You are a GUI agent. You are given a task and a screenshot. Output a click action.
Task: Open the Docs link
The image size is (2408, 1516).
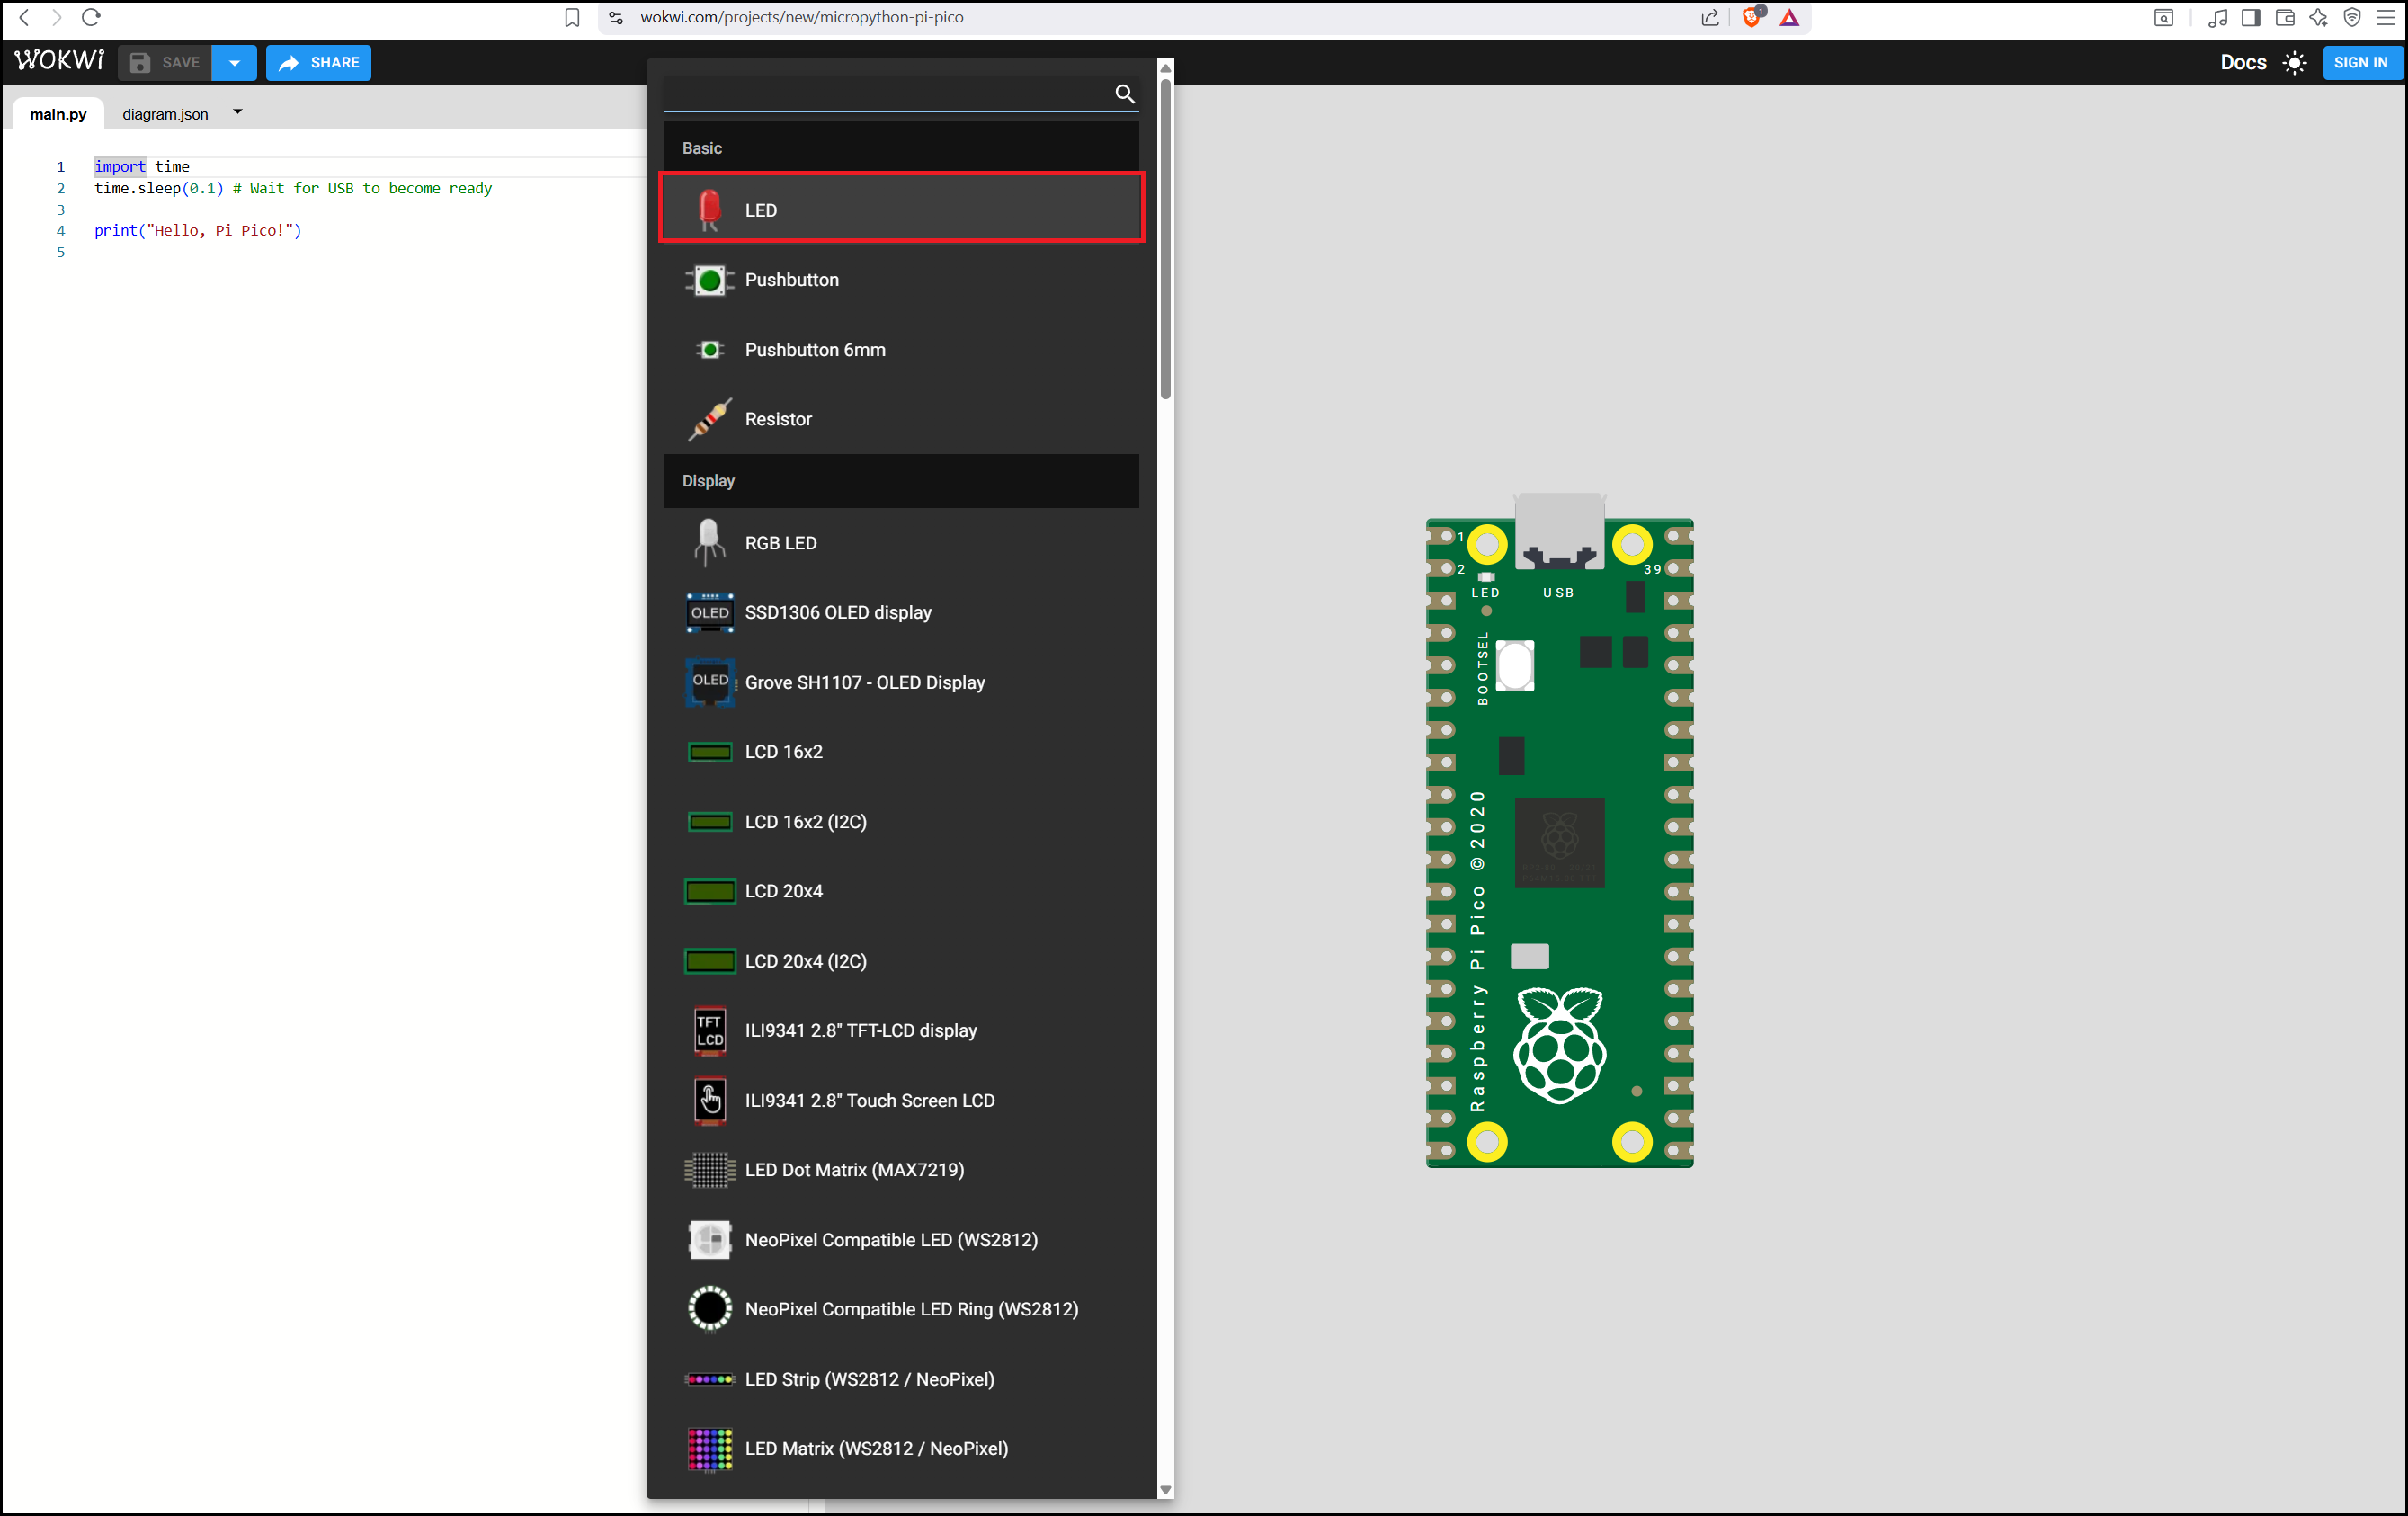pos(2243,62)
